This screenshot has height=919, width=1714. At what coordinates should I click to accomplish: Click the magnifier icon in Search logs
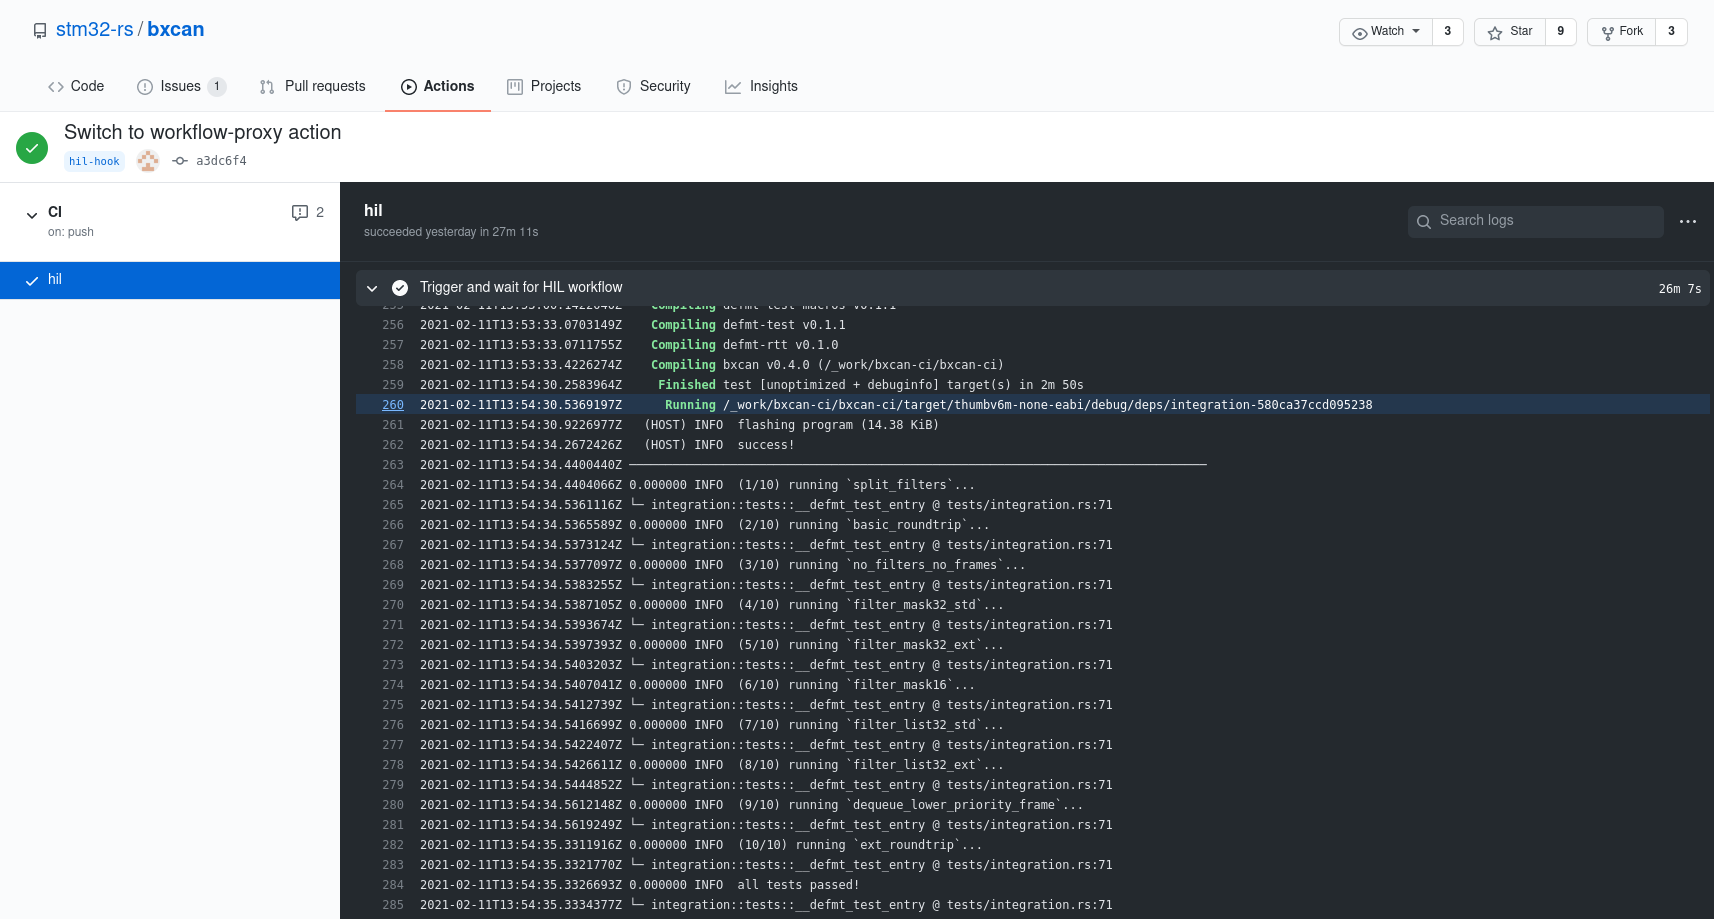pyautogui.click(x=1424, y=221)
